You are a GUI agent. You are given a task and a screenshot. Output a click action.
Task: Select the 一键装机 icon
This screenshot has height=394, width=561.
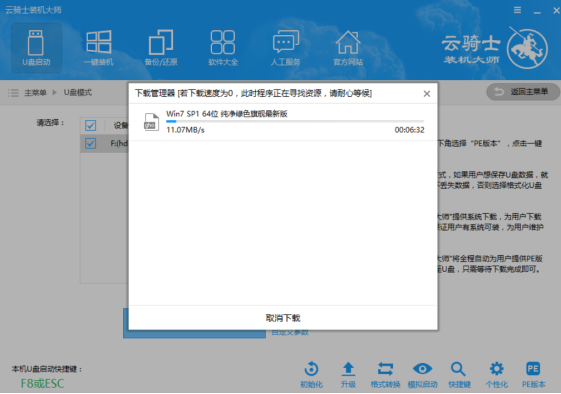pyautogui.click(x=98, y=48)
